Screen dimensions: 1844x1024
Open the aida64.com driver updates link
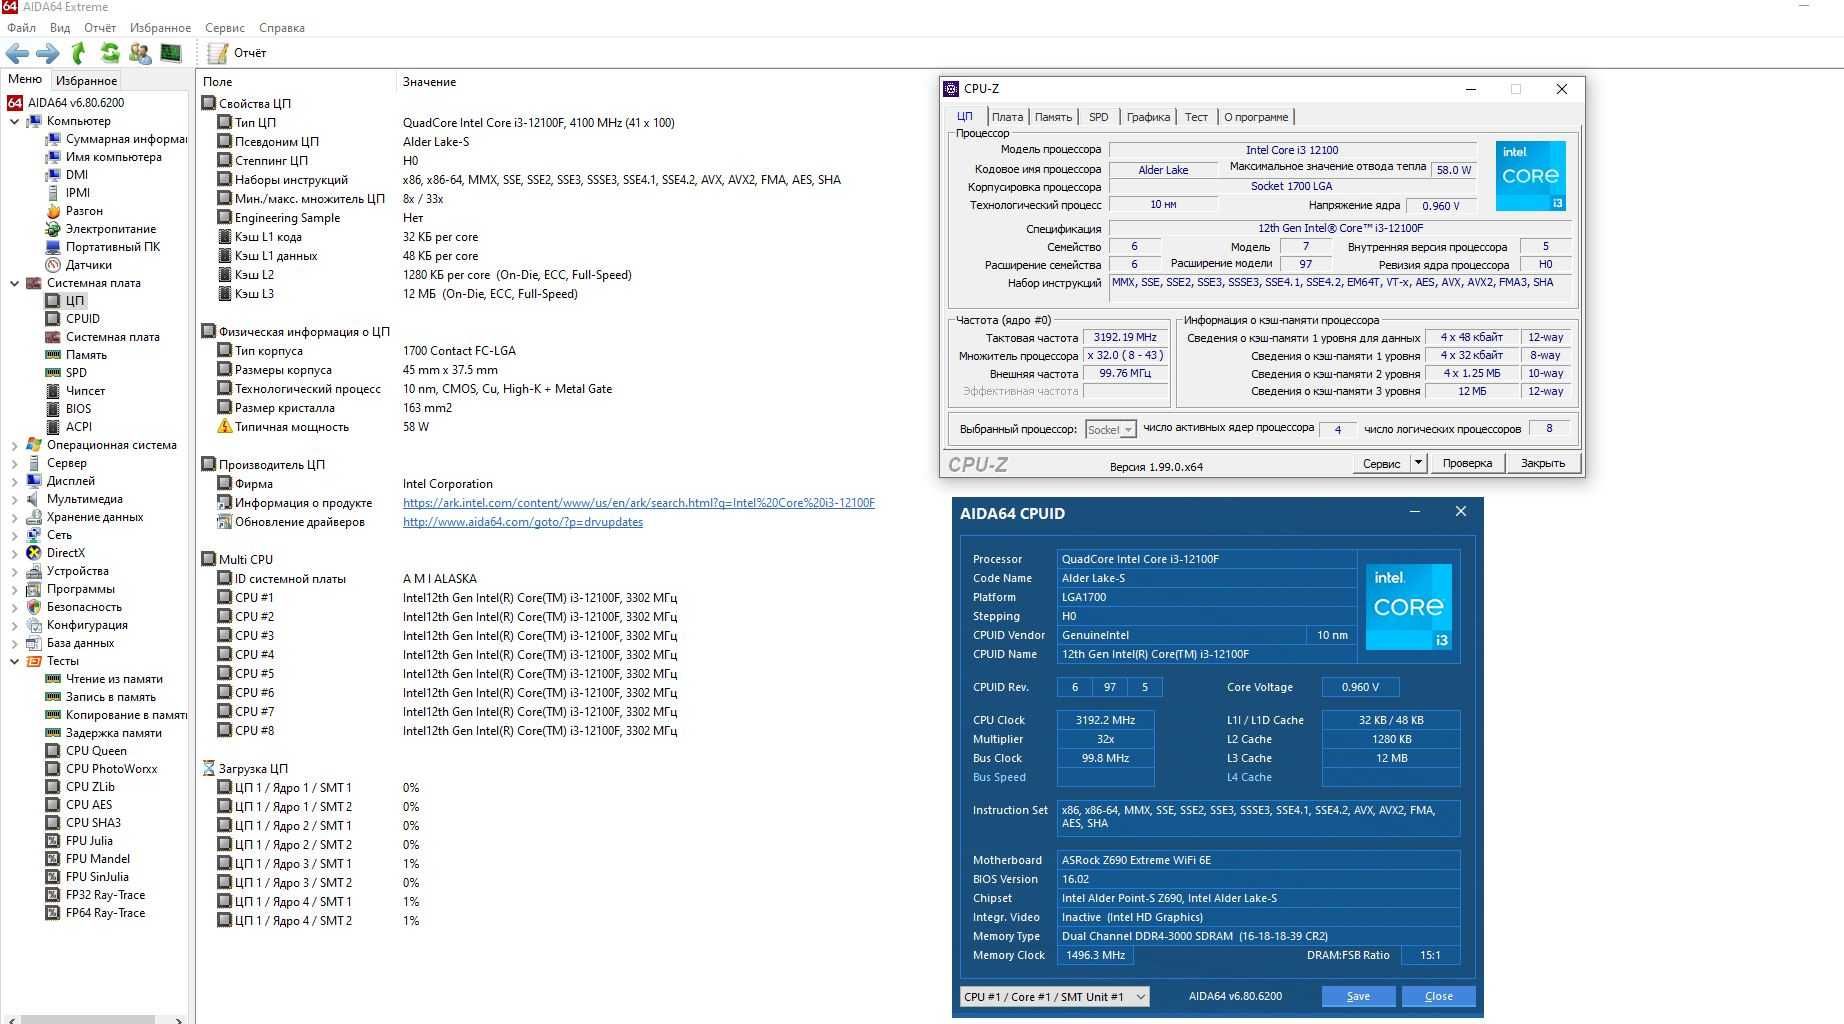pos(523,522)
